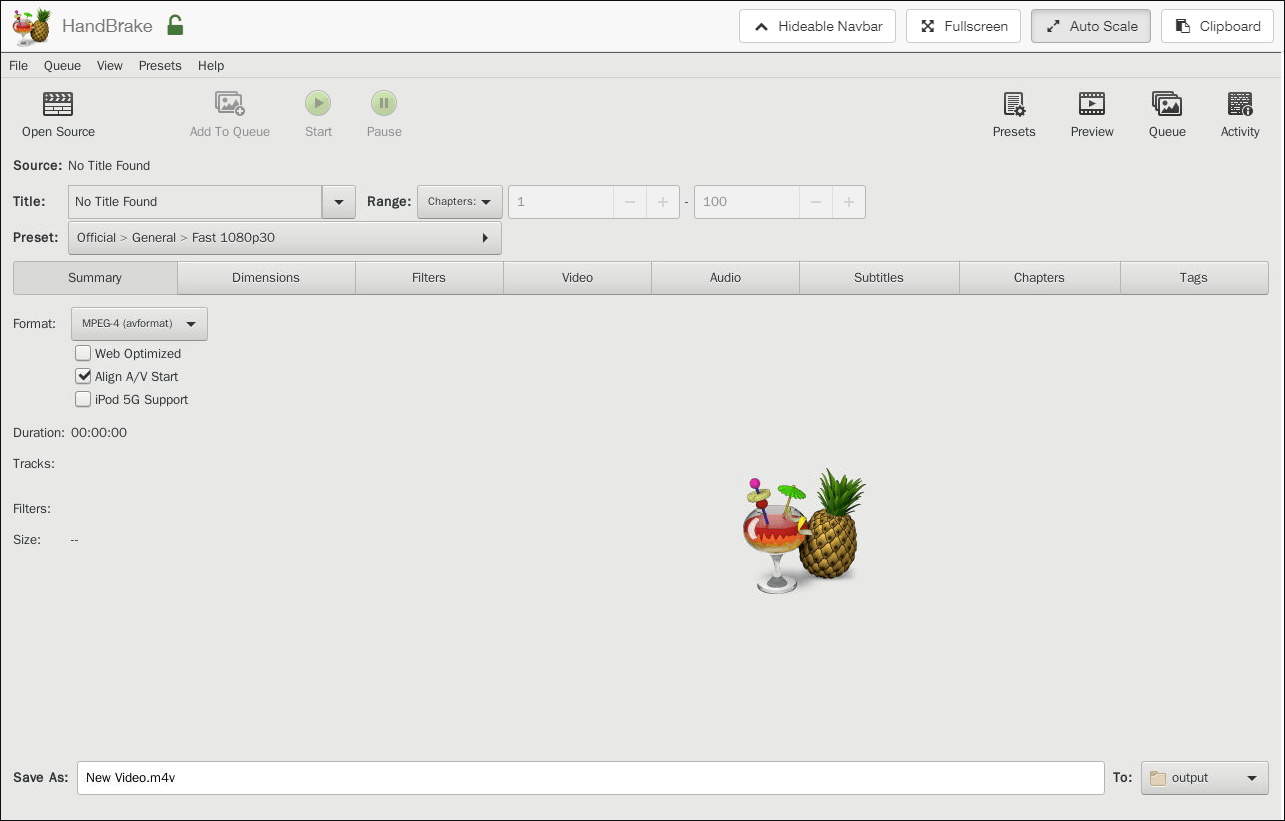This screenshot has height=821, width=1285.
Task: Click the end chapter field showing 100
Action: [x=747, y=202]
